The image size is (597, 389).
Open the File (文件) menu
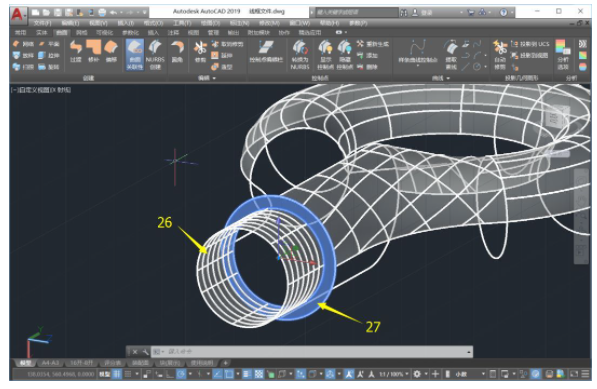[x=42, y=23]
